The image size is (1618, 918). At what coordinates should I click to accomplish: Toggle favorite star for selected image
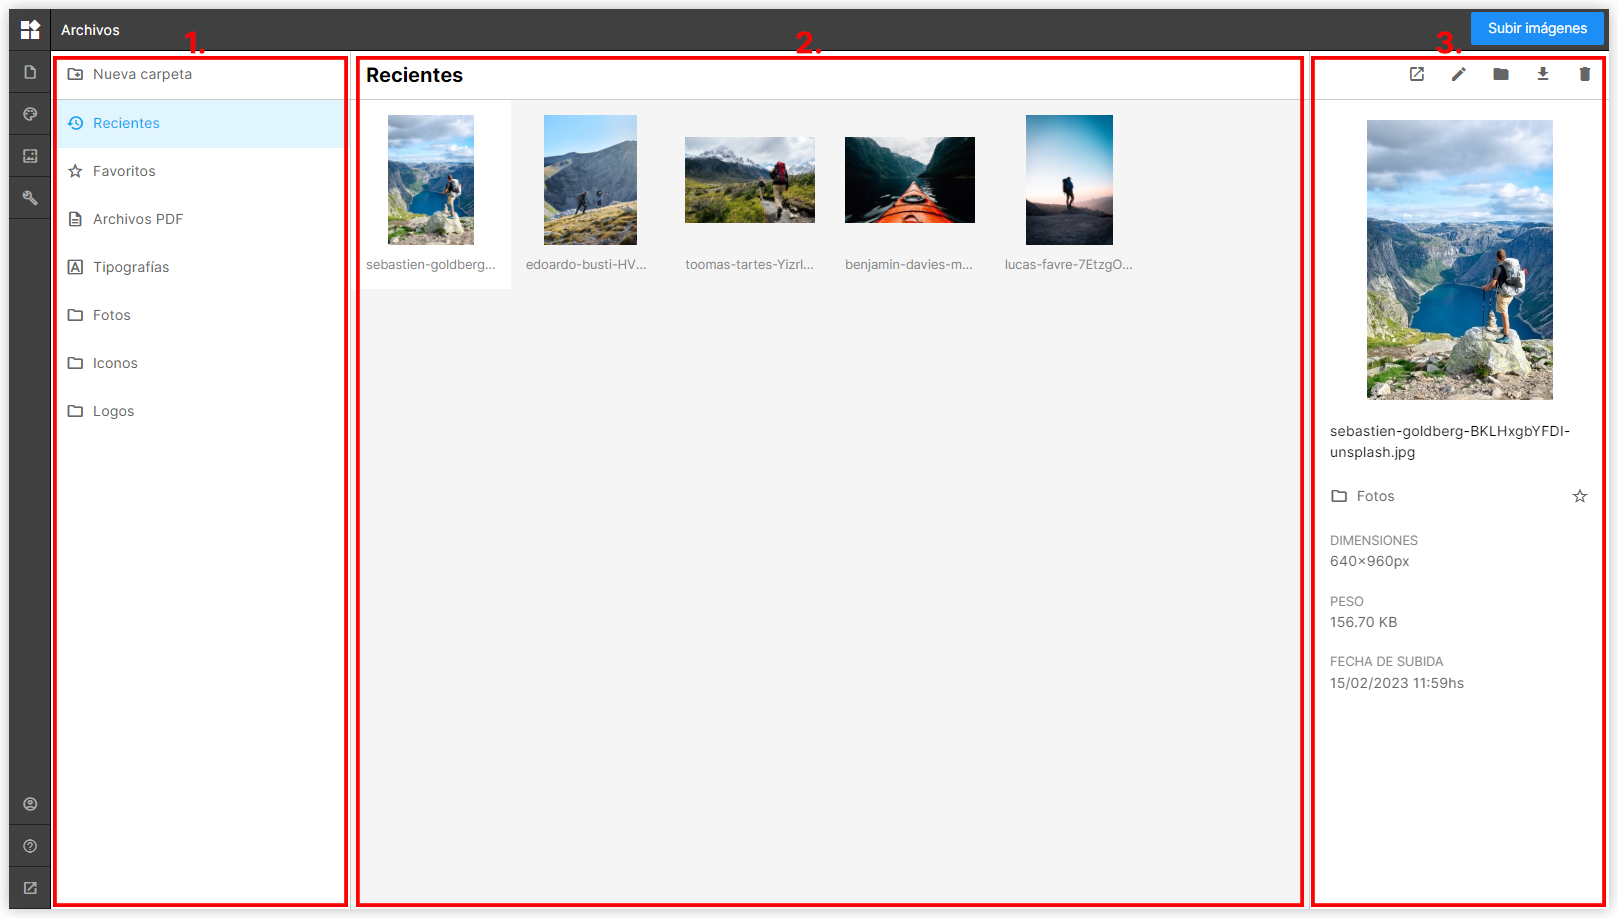tap(1580, 496)
